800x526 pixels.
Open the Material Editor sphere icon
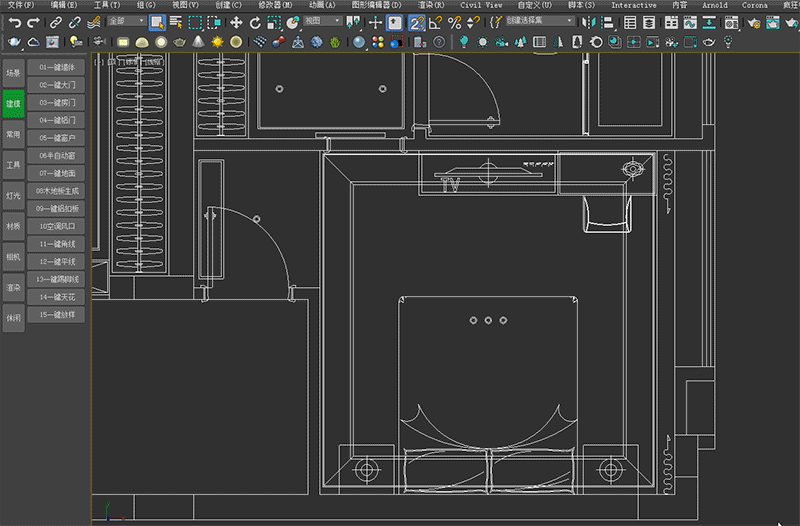coord(359,42)
